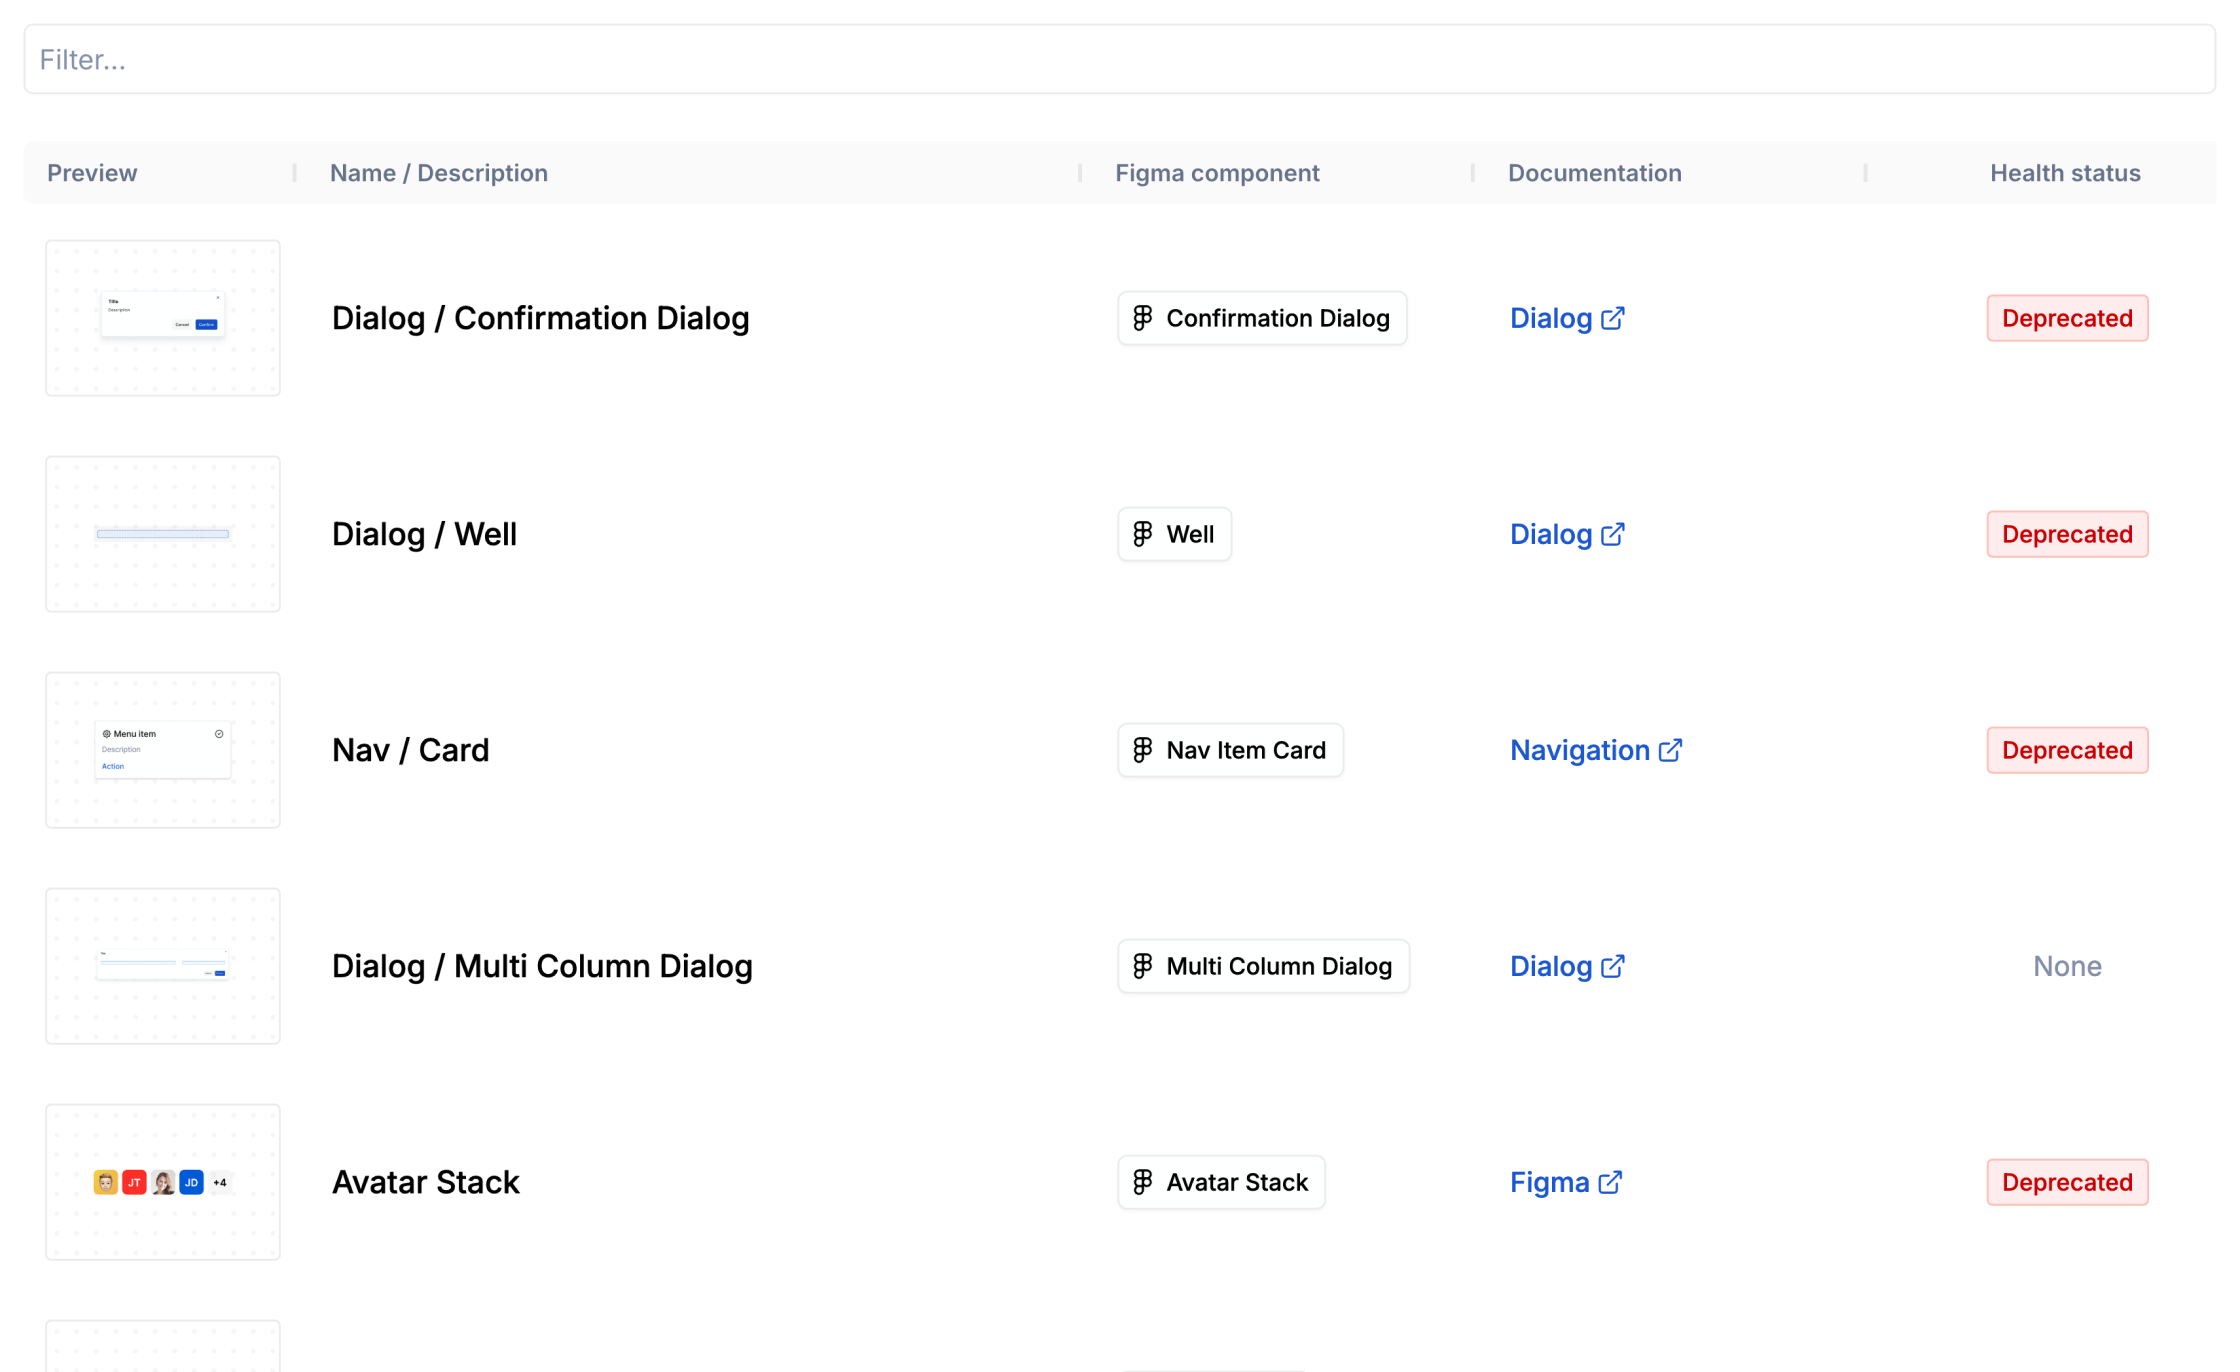Viewport: 2240px width, 1372px height.
Task: Type in the Filter input field
Action: tap(1118, 60)
